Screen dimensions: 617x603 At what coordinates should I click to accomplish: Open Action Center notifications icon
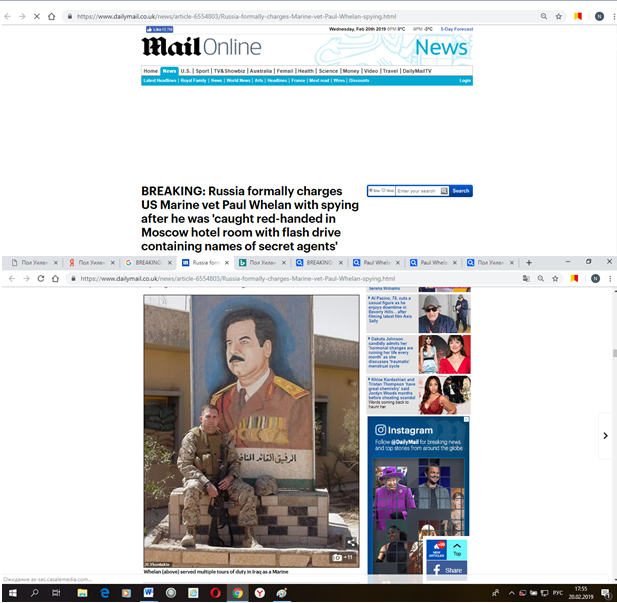point(606,593)
